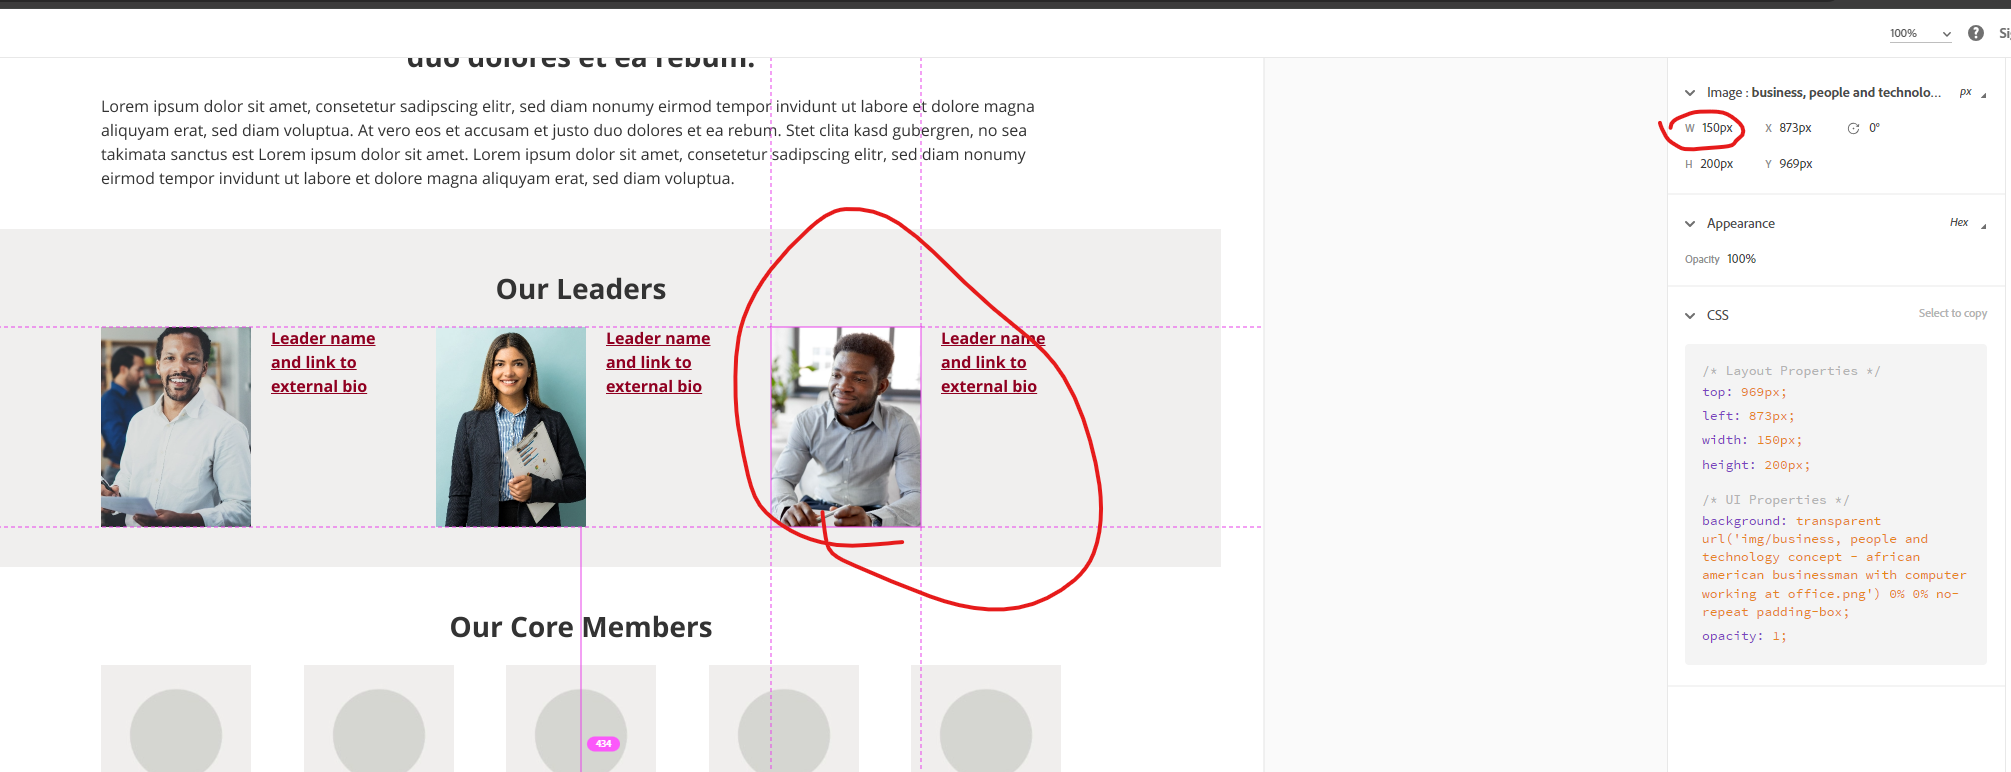Open the px units dropdown
This screenshot has height=772, width=2011.
click(1972, 92)
